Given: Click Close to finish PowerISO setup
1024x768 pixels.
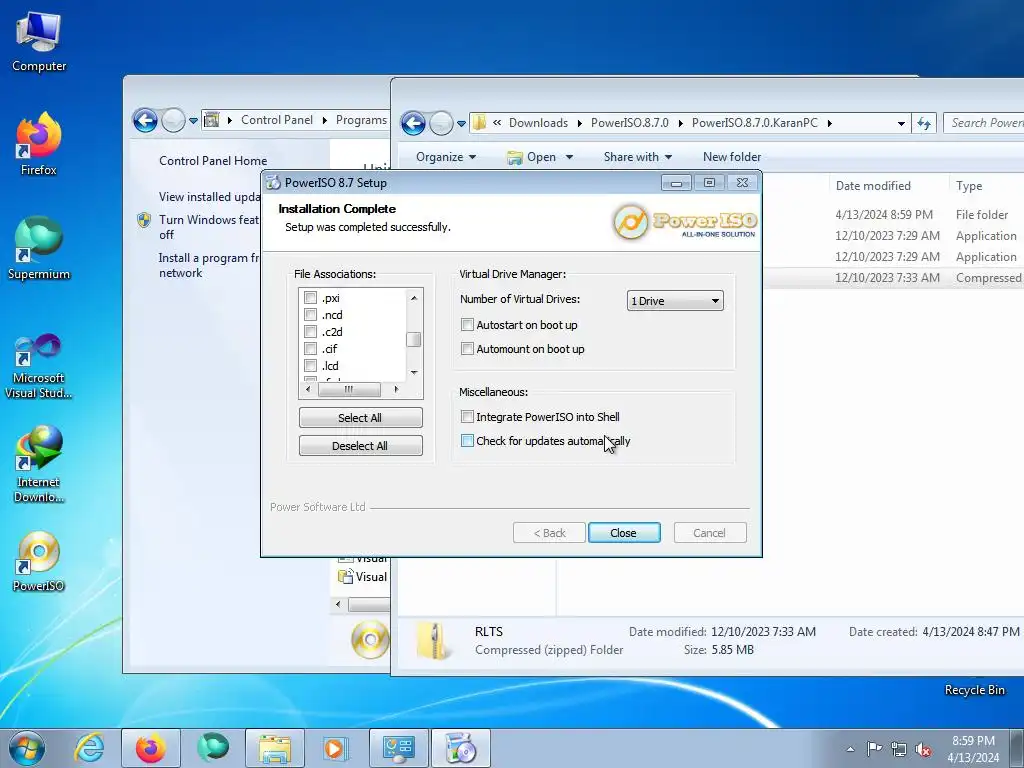Looking at the screenshot, I should pos(624,533).
